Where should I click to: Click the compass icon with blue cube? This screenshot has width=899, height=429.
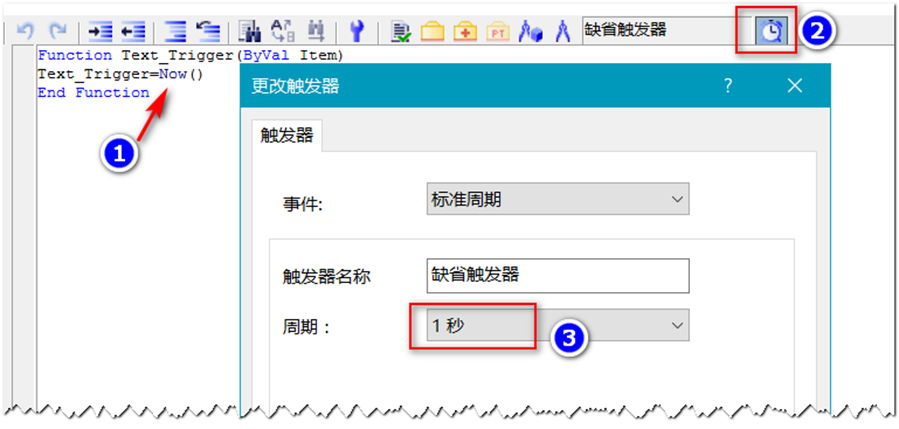point(530,32)
